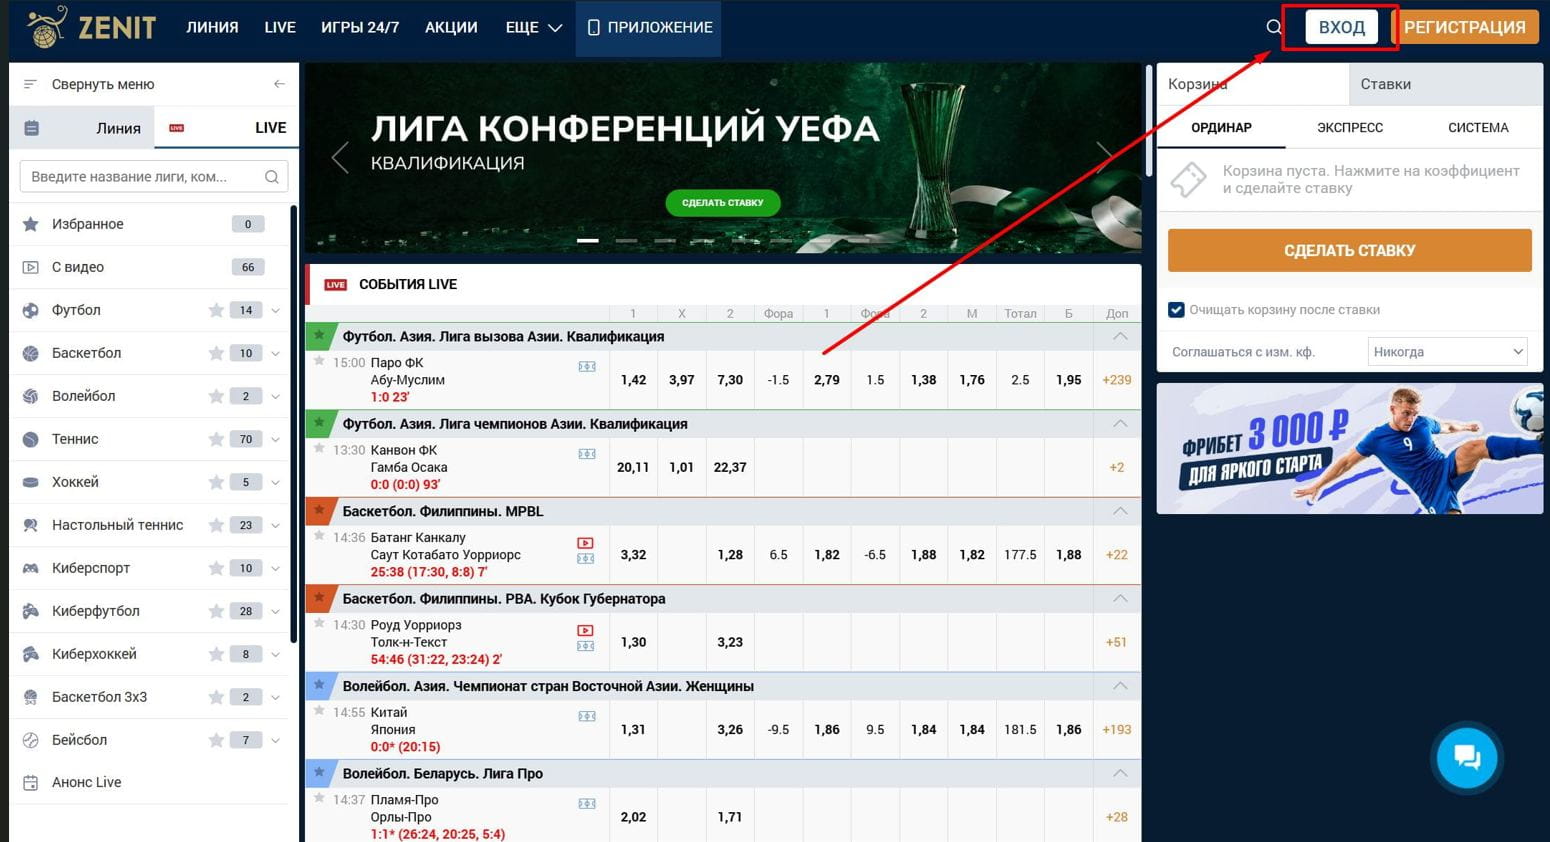Open the Фрибет 3000 ₽ promo banner

click(x=1349, y=449)
